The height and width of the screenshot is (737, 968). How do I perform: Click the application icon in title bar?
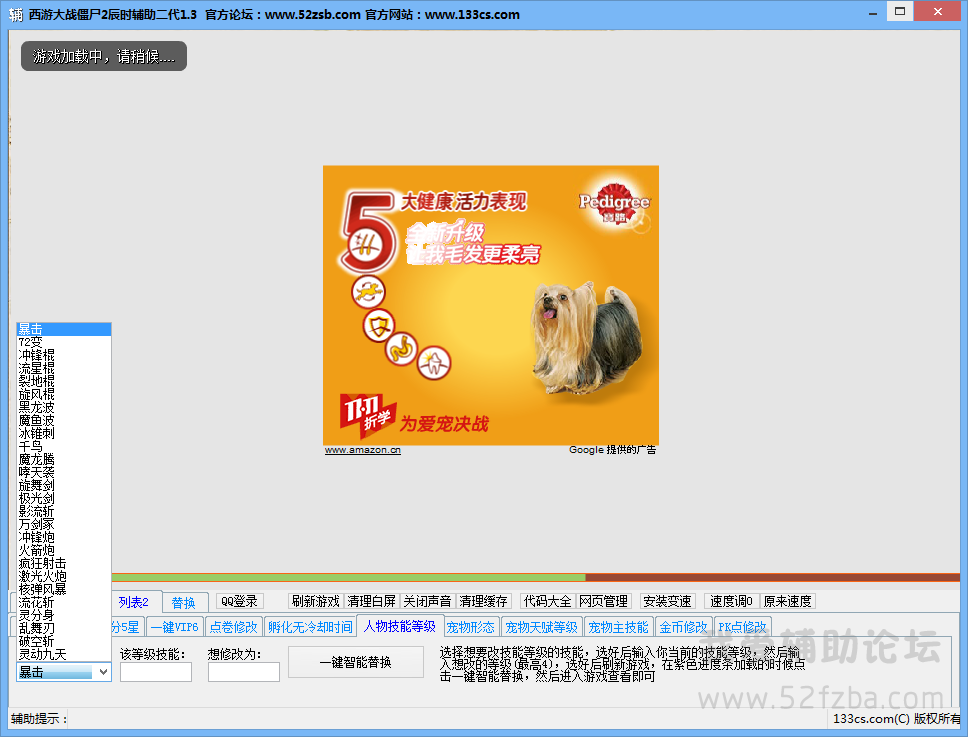point(16,14)
